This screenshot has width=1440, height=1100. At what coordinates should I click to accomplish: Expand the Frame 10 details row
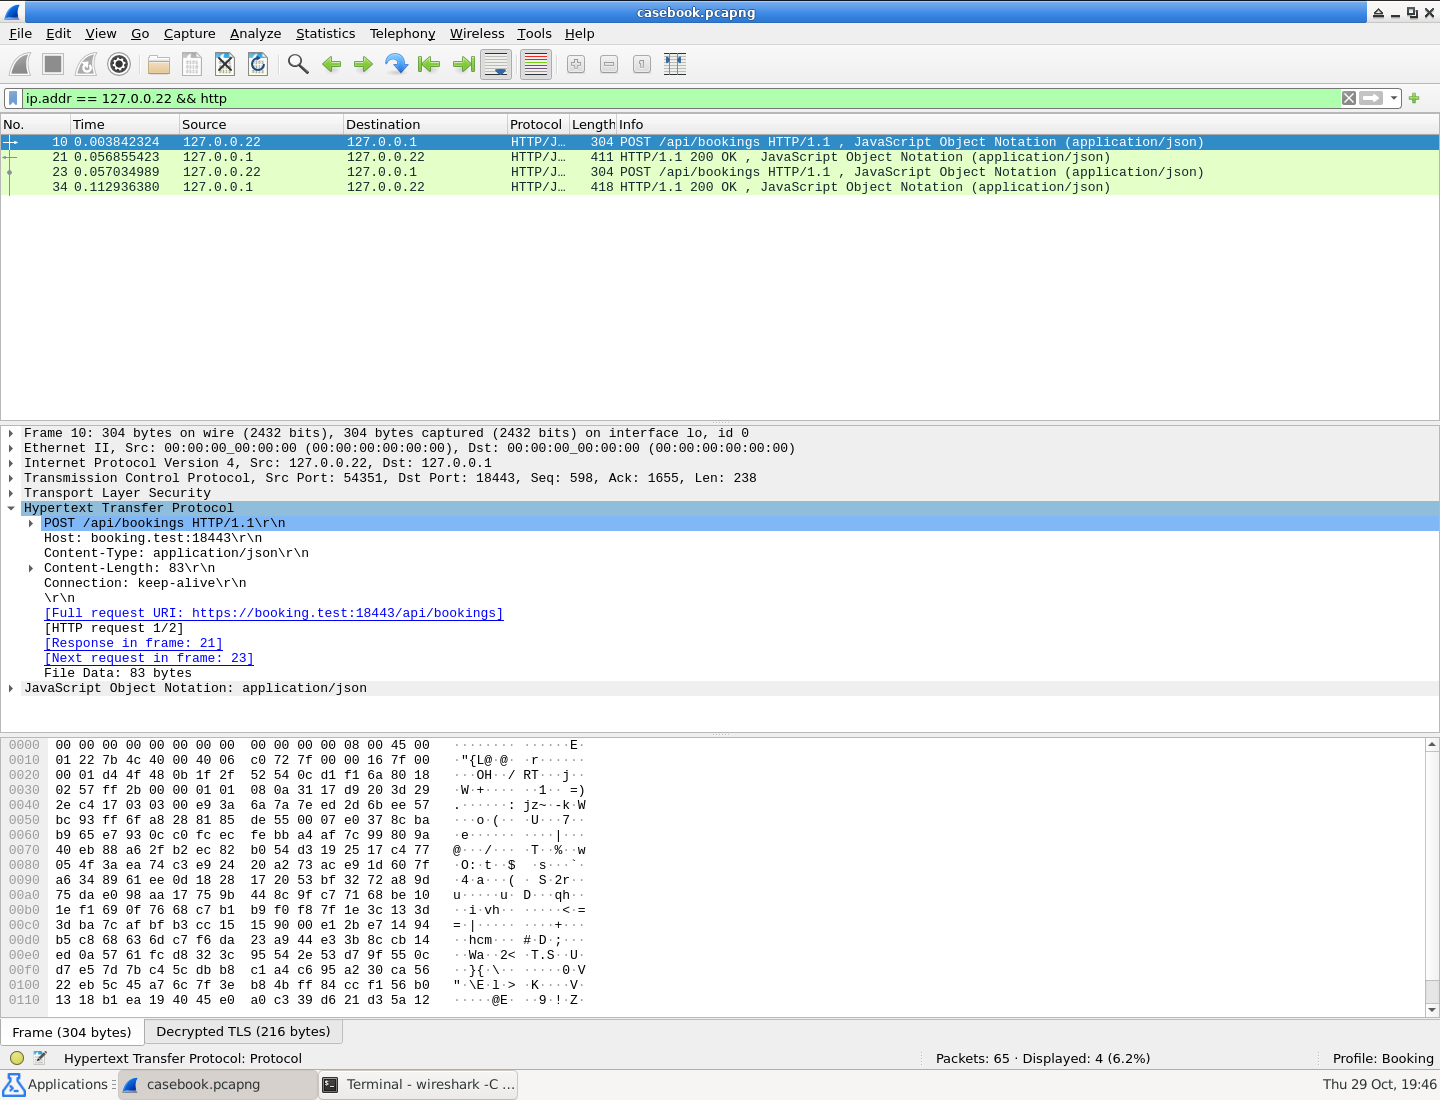click(x=11, y=434)
